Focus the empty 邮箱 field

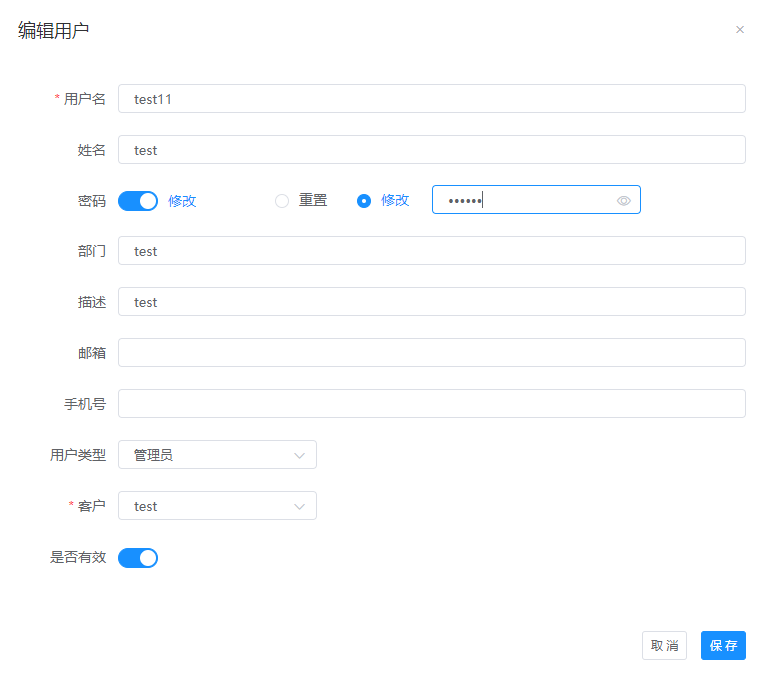tap(431, 353)
